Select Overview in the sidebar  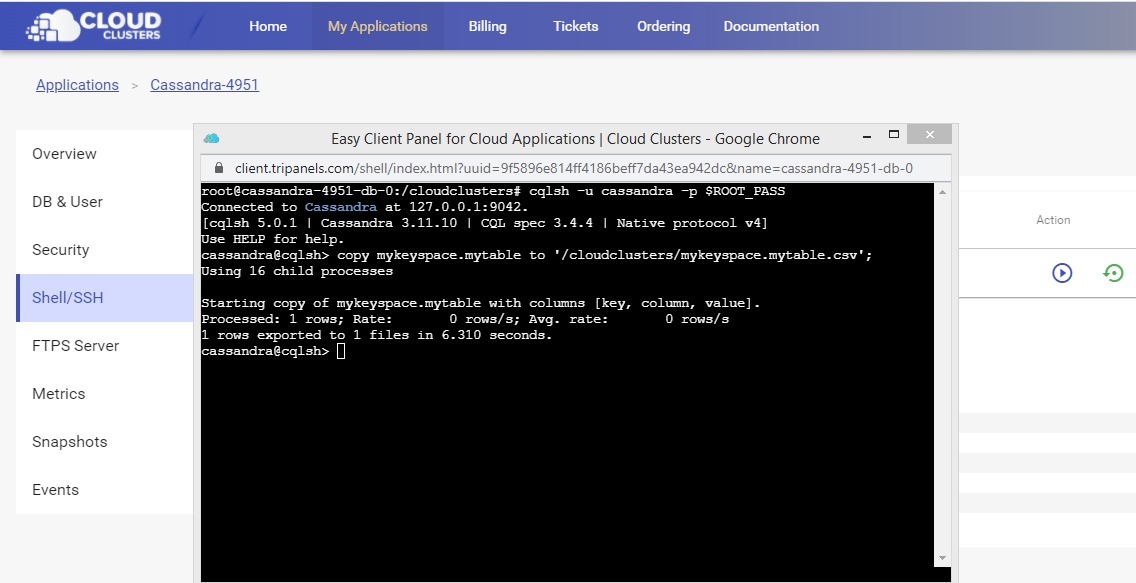click(104, 154)
